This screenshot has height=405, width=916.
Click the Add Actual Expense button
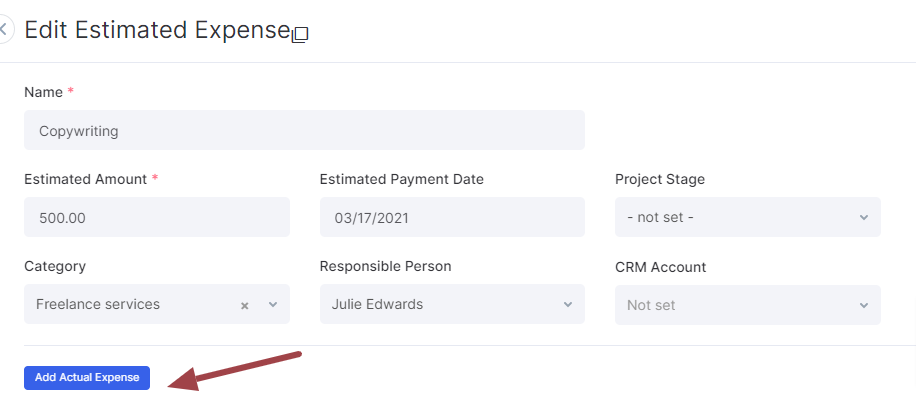click(87, 378)
